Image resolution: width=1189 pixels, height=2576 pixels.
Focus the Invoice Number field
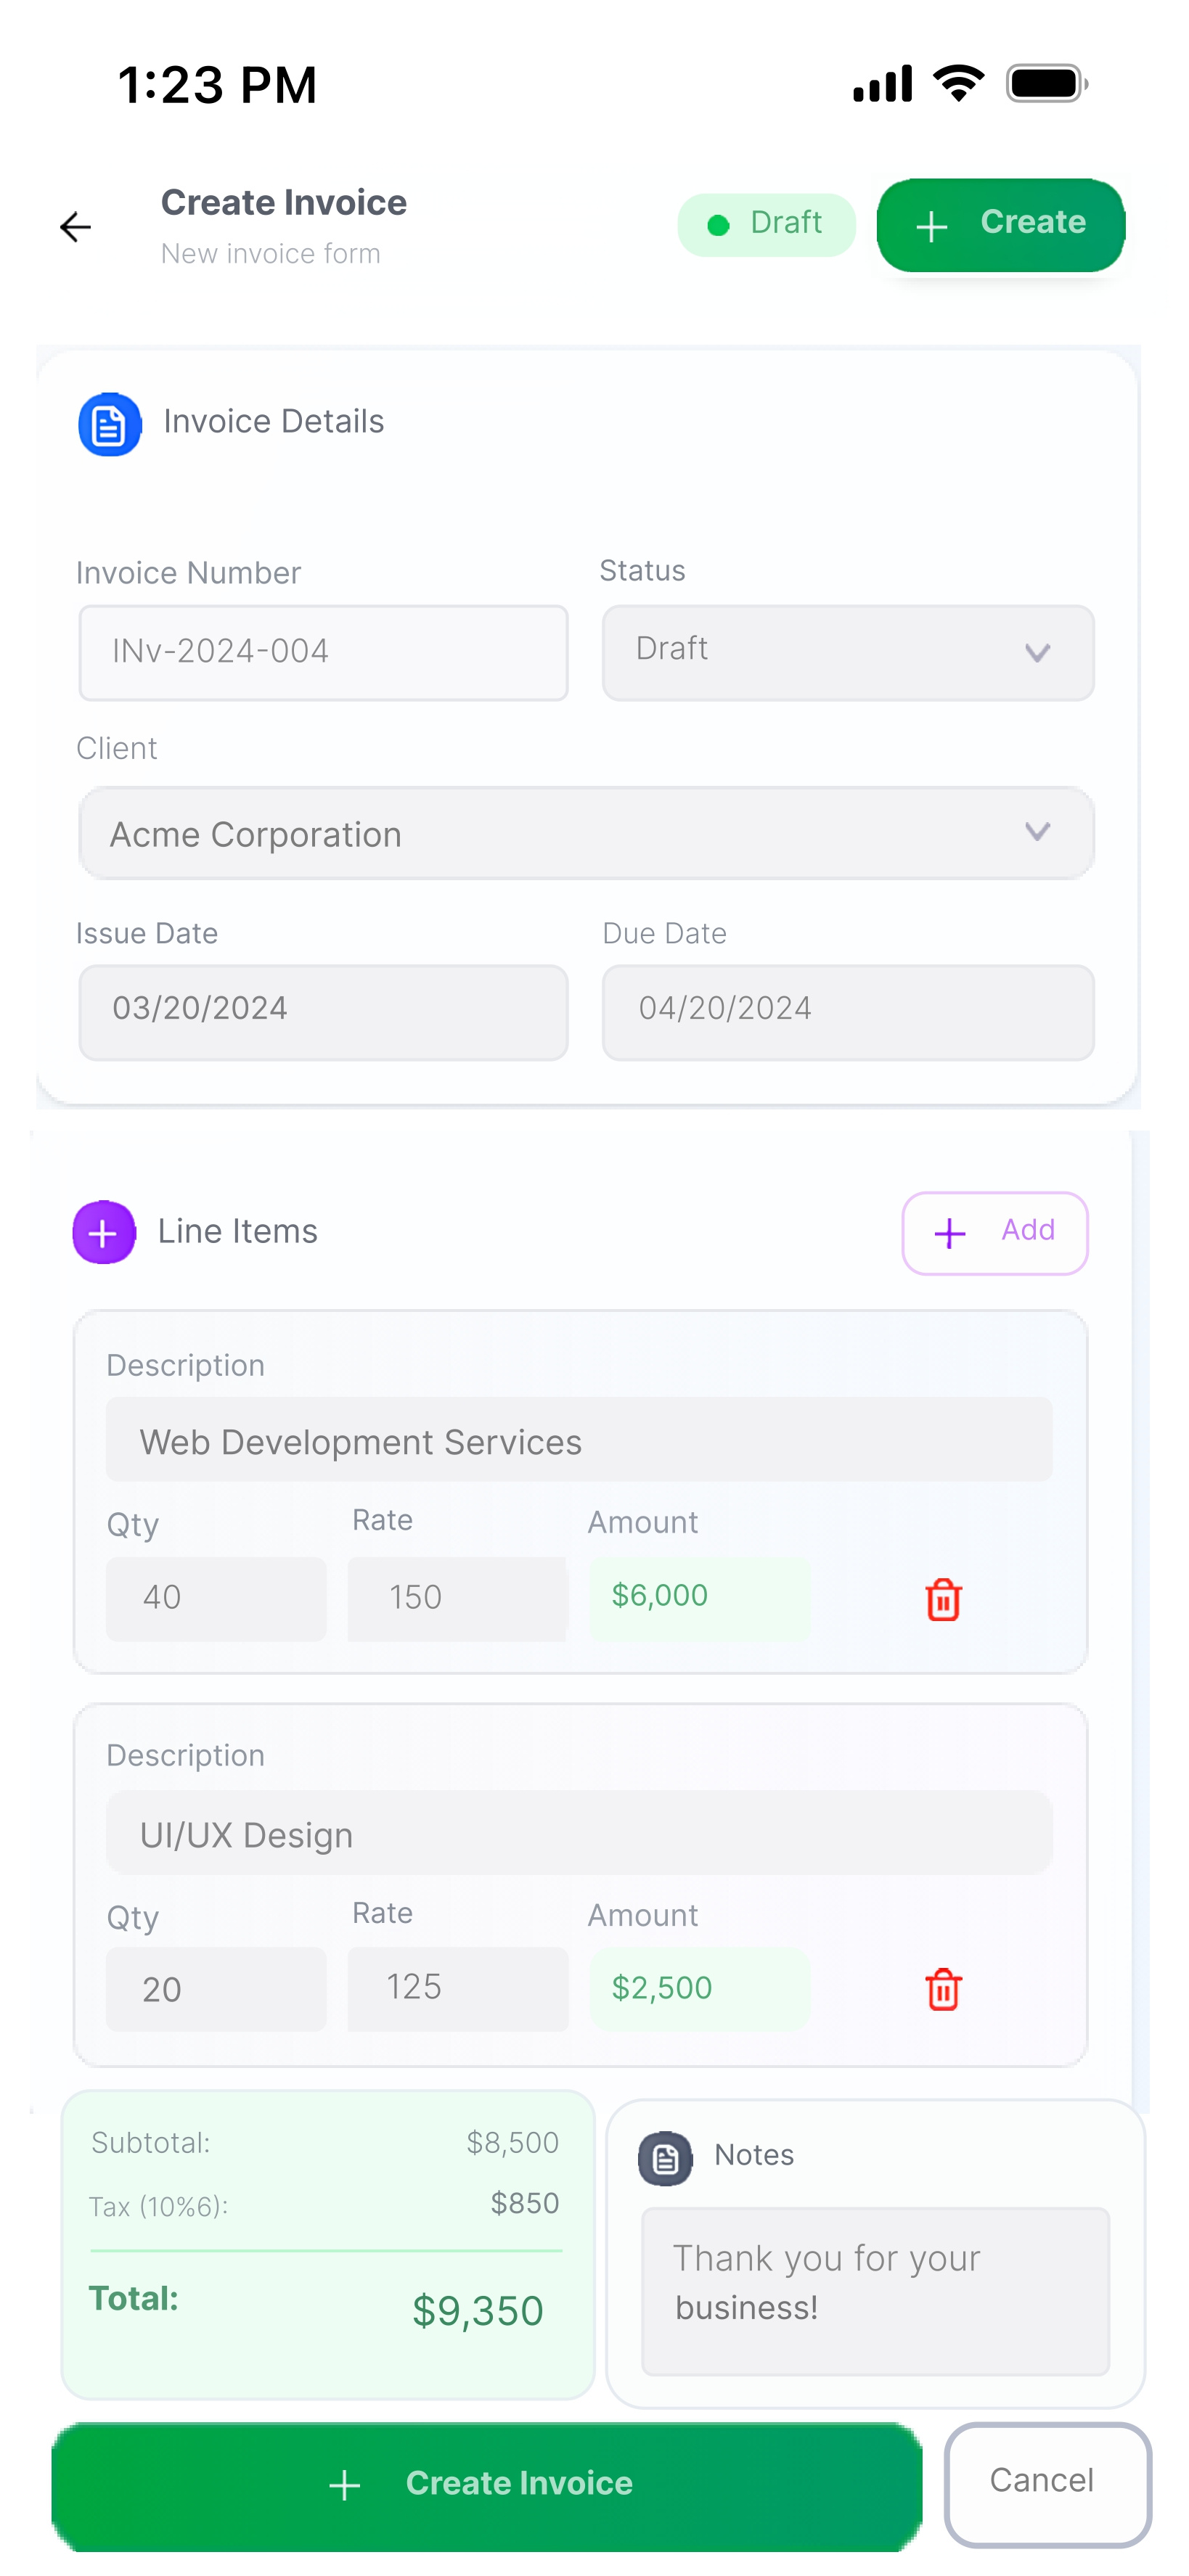[323, 652]
